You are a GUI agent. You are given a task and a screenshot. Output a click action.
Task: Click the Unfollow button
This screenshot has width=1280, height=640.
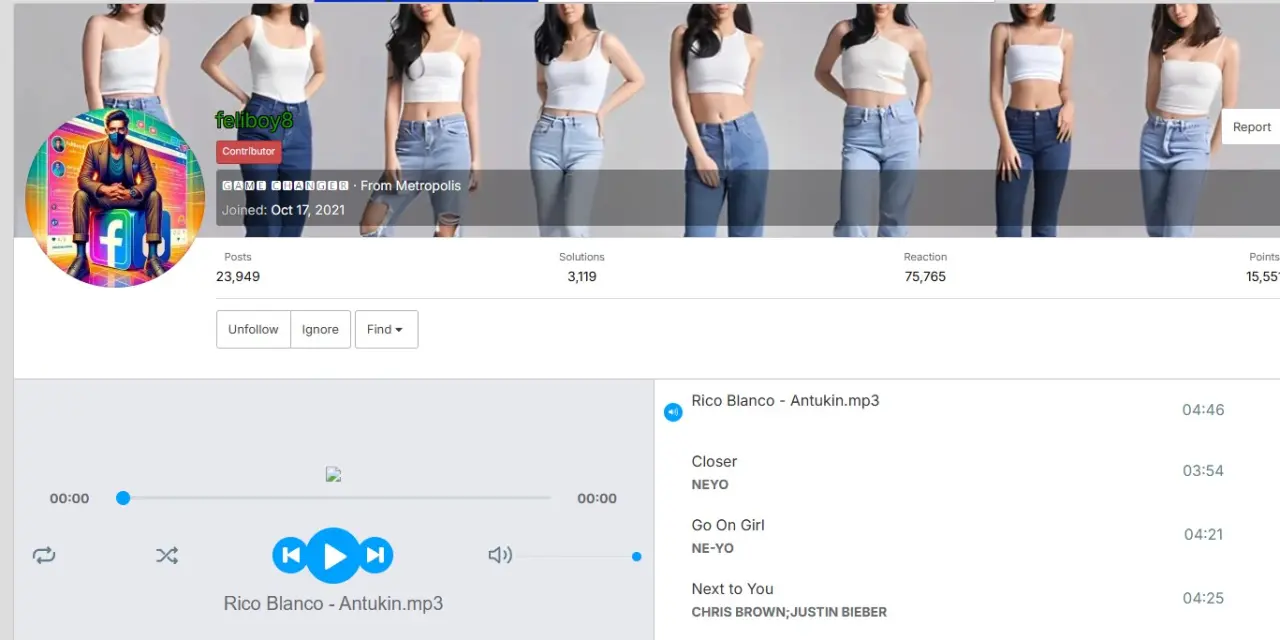253,329
